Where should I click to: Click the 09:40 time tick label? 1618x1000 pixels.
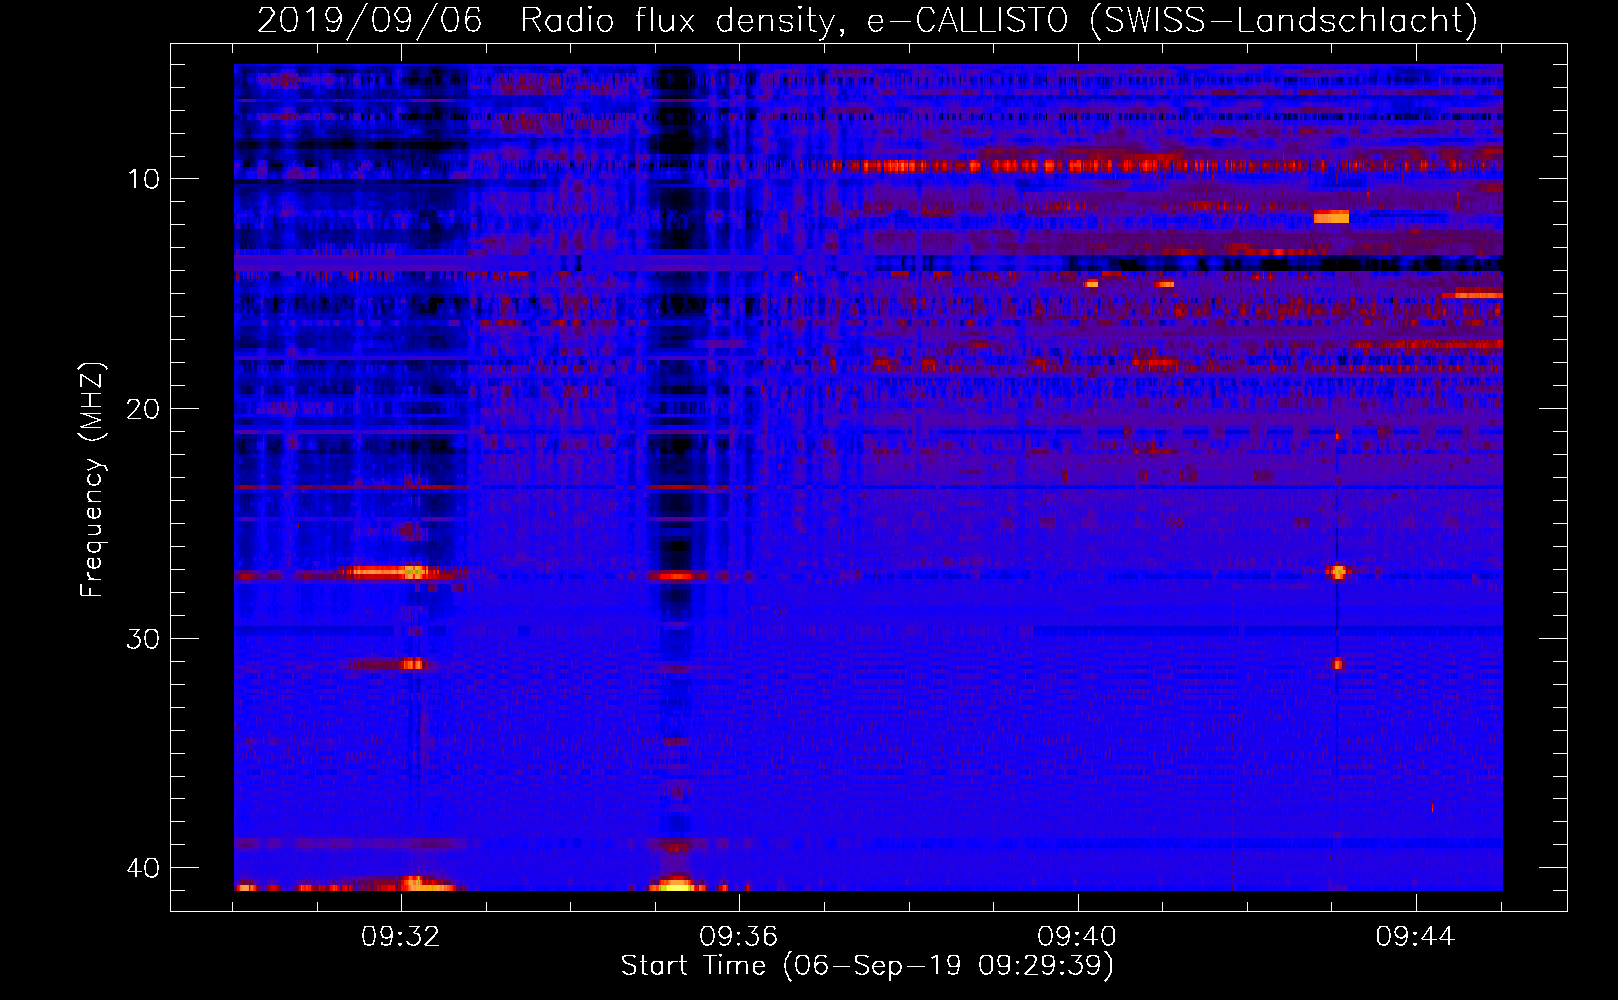point(1077,937)
